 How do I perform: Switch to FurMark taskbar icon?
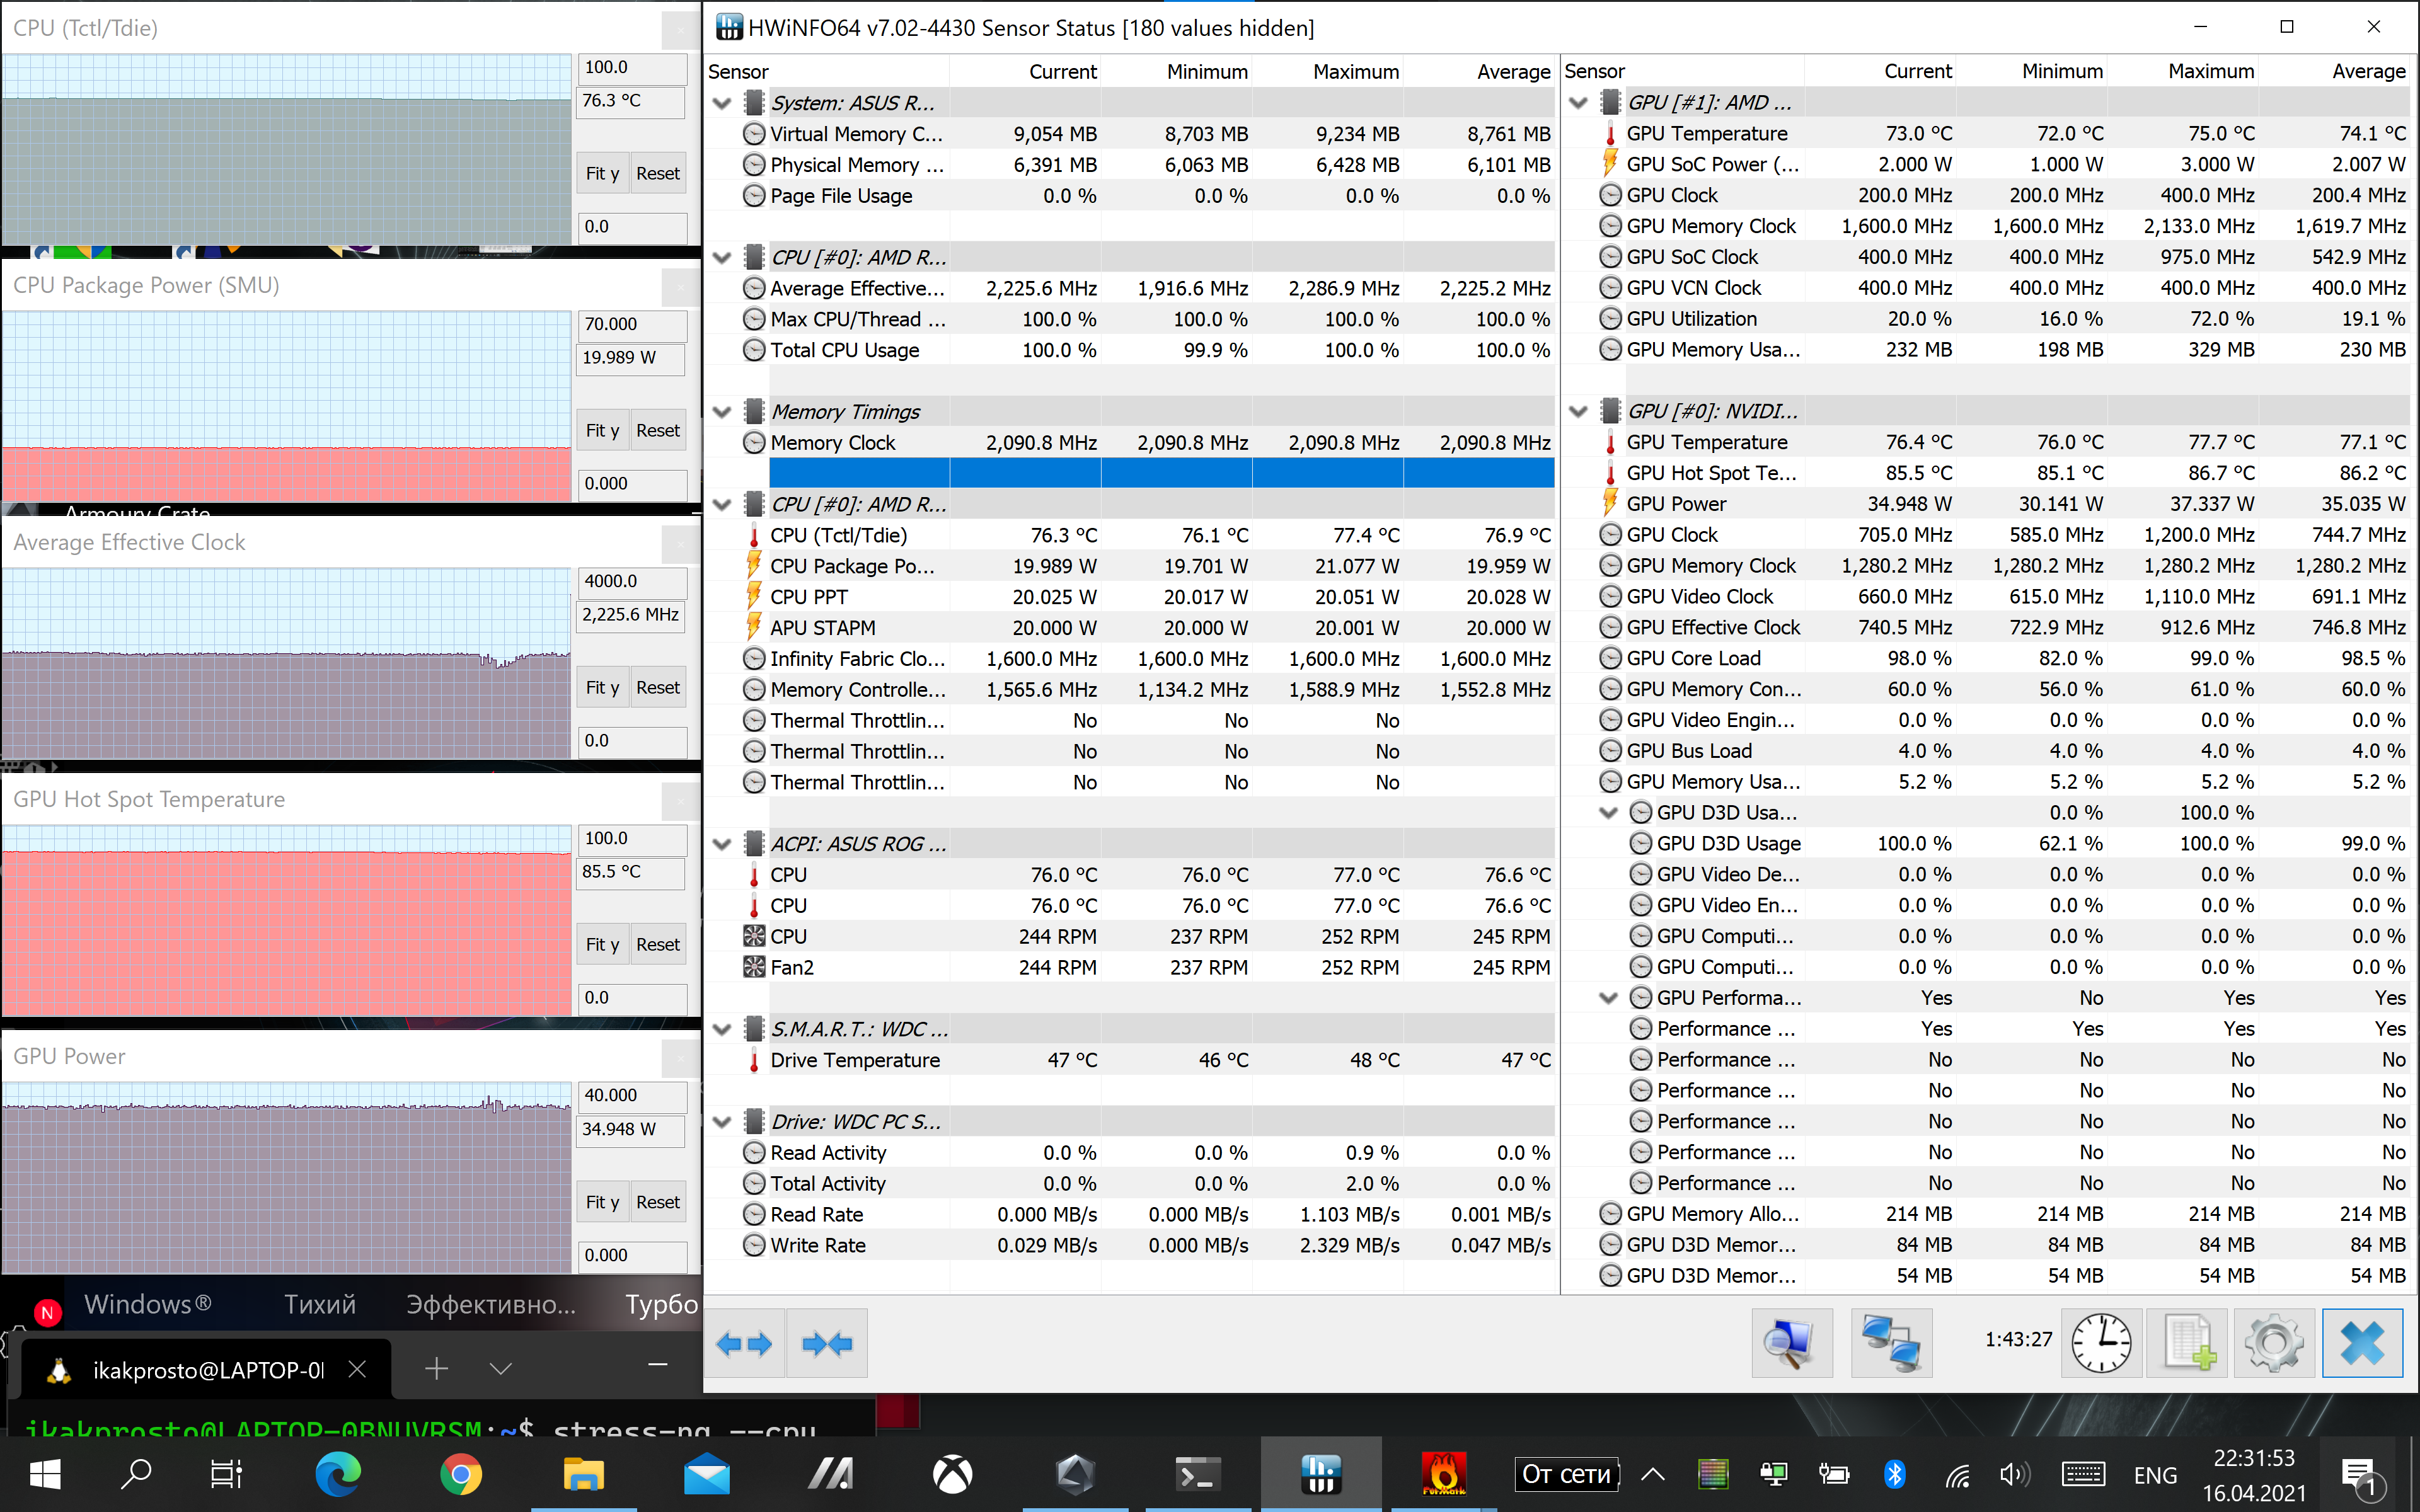coord(1443,1474)
